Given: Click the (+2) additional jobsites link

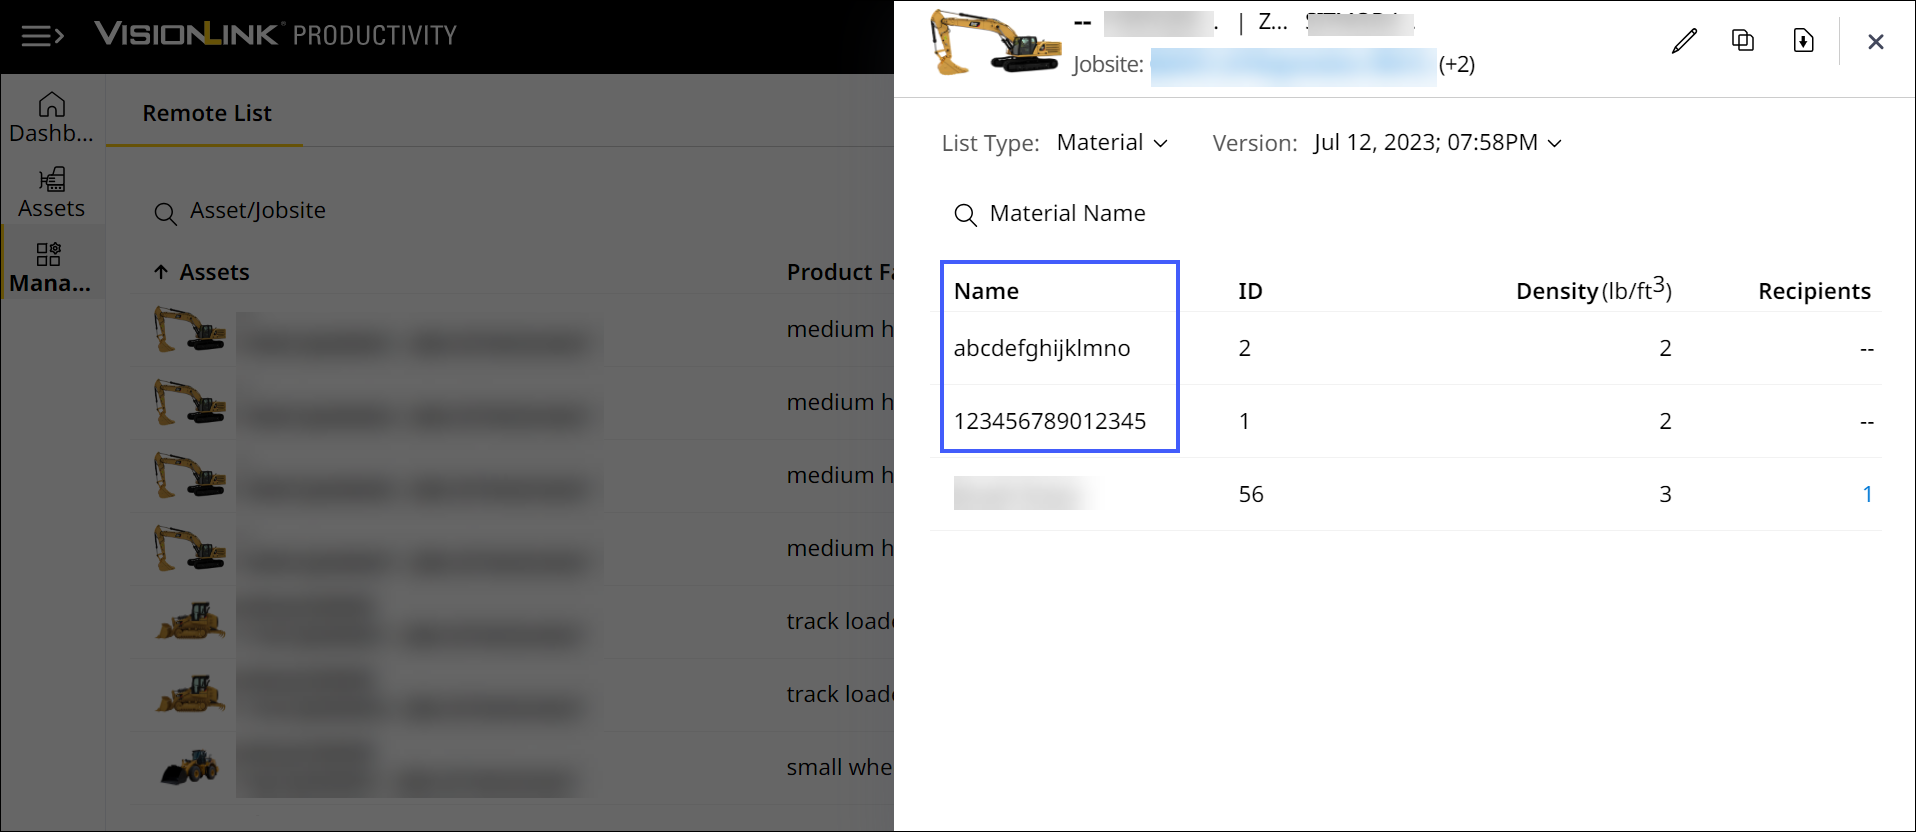Looking at the screenshot, I should click(x=1456, y=65).
